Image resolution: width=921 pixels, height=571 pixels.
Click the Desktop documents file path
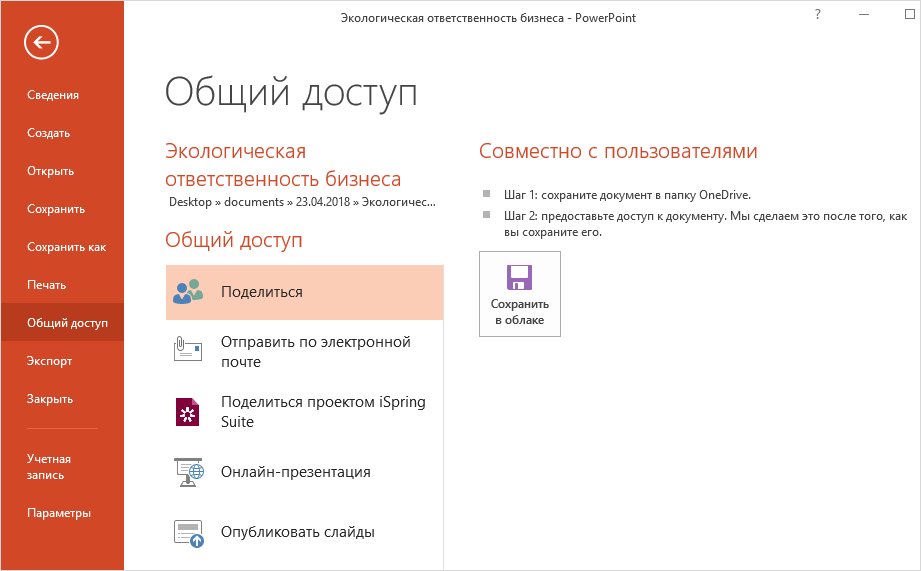click(302, 201)
